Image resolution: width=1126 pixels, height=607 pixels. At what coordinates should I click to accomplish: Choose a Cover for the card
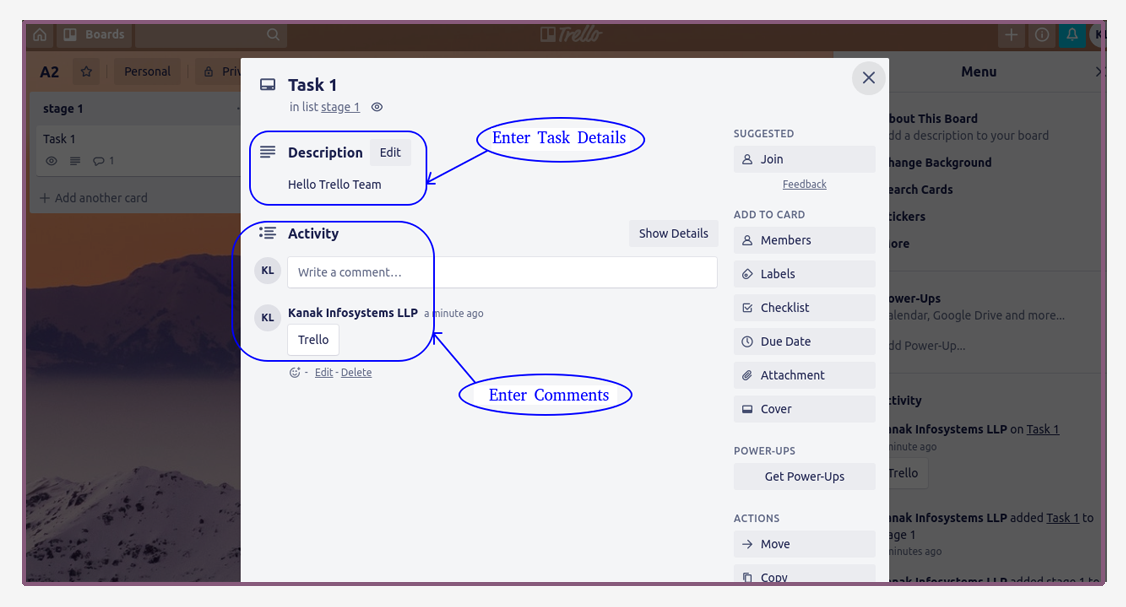(804, 409)
